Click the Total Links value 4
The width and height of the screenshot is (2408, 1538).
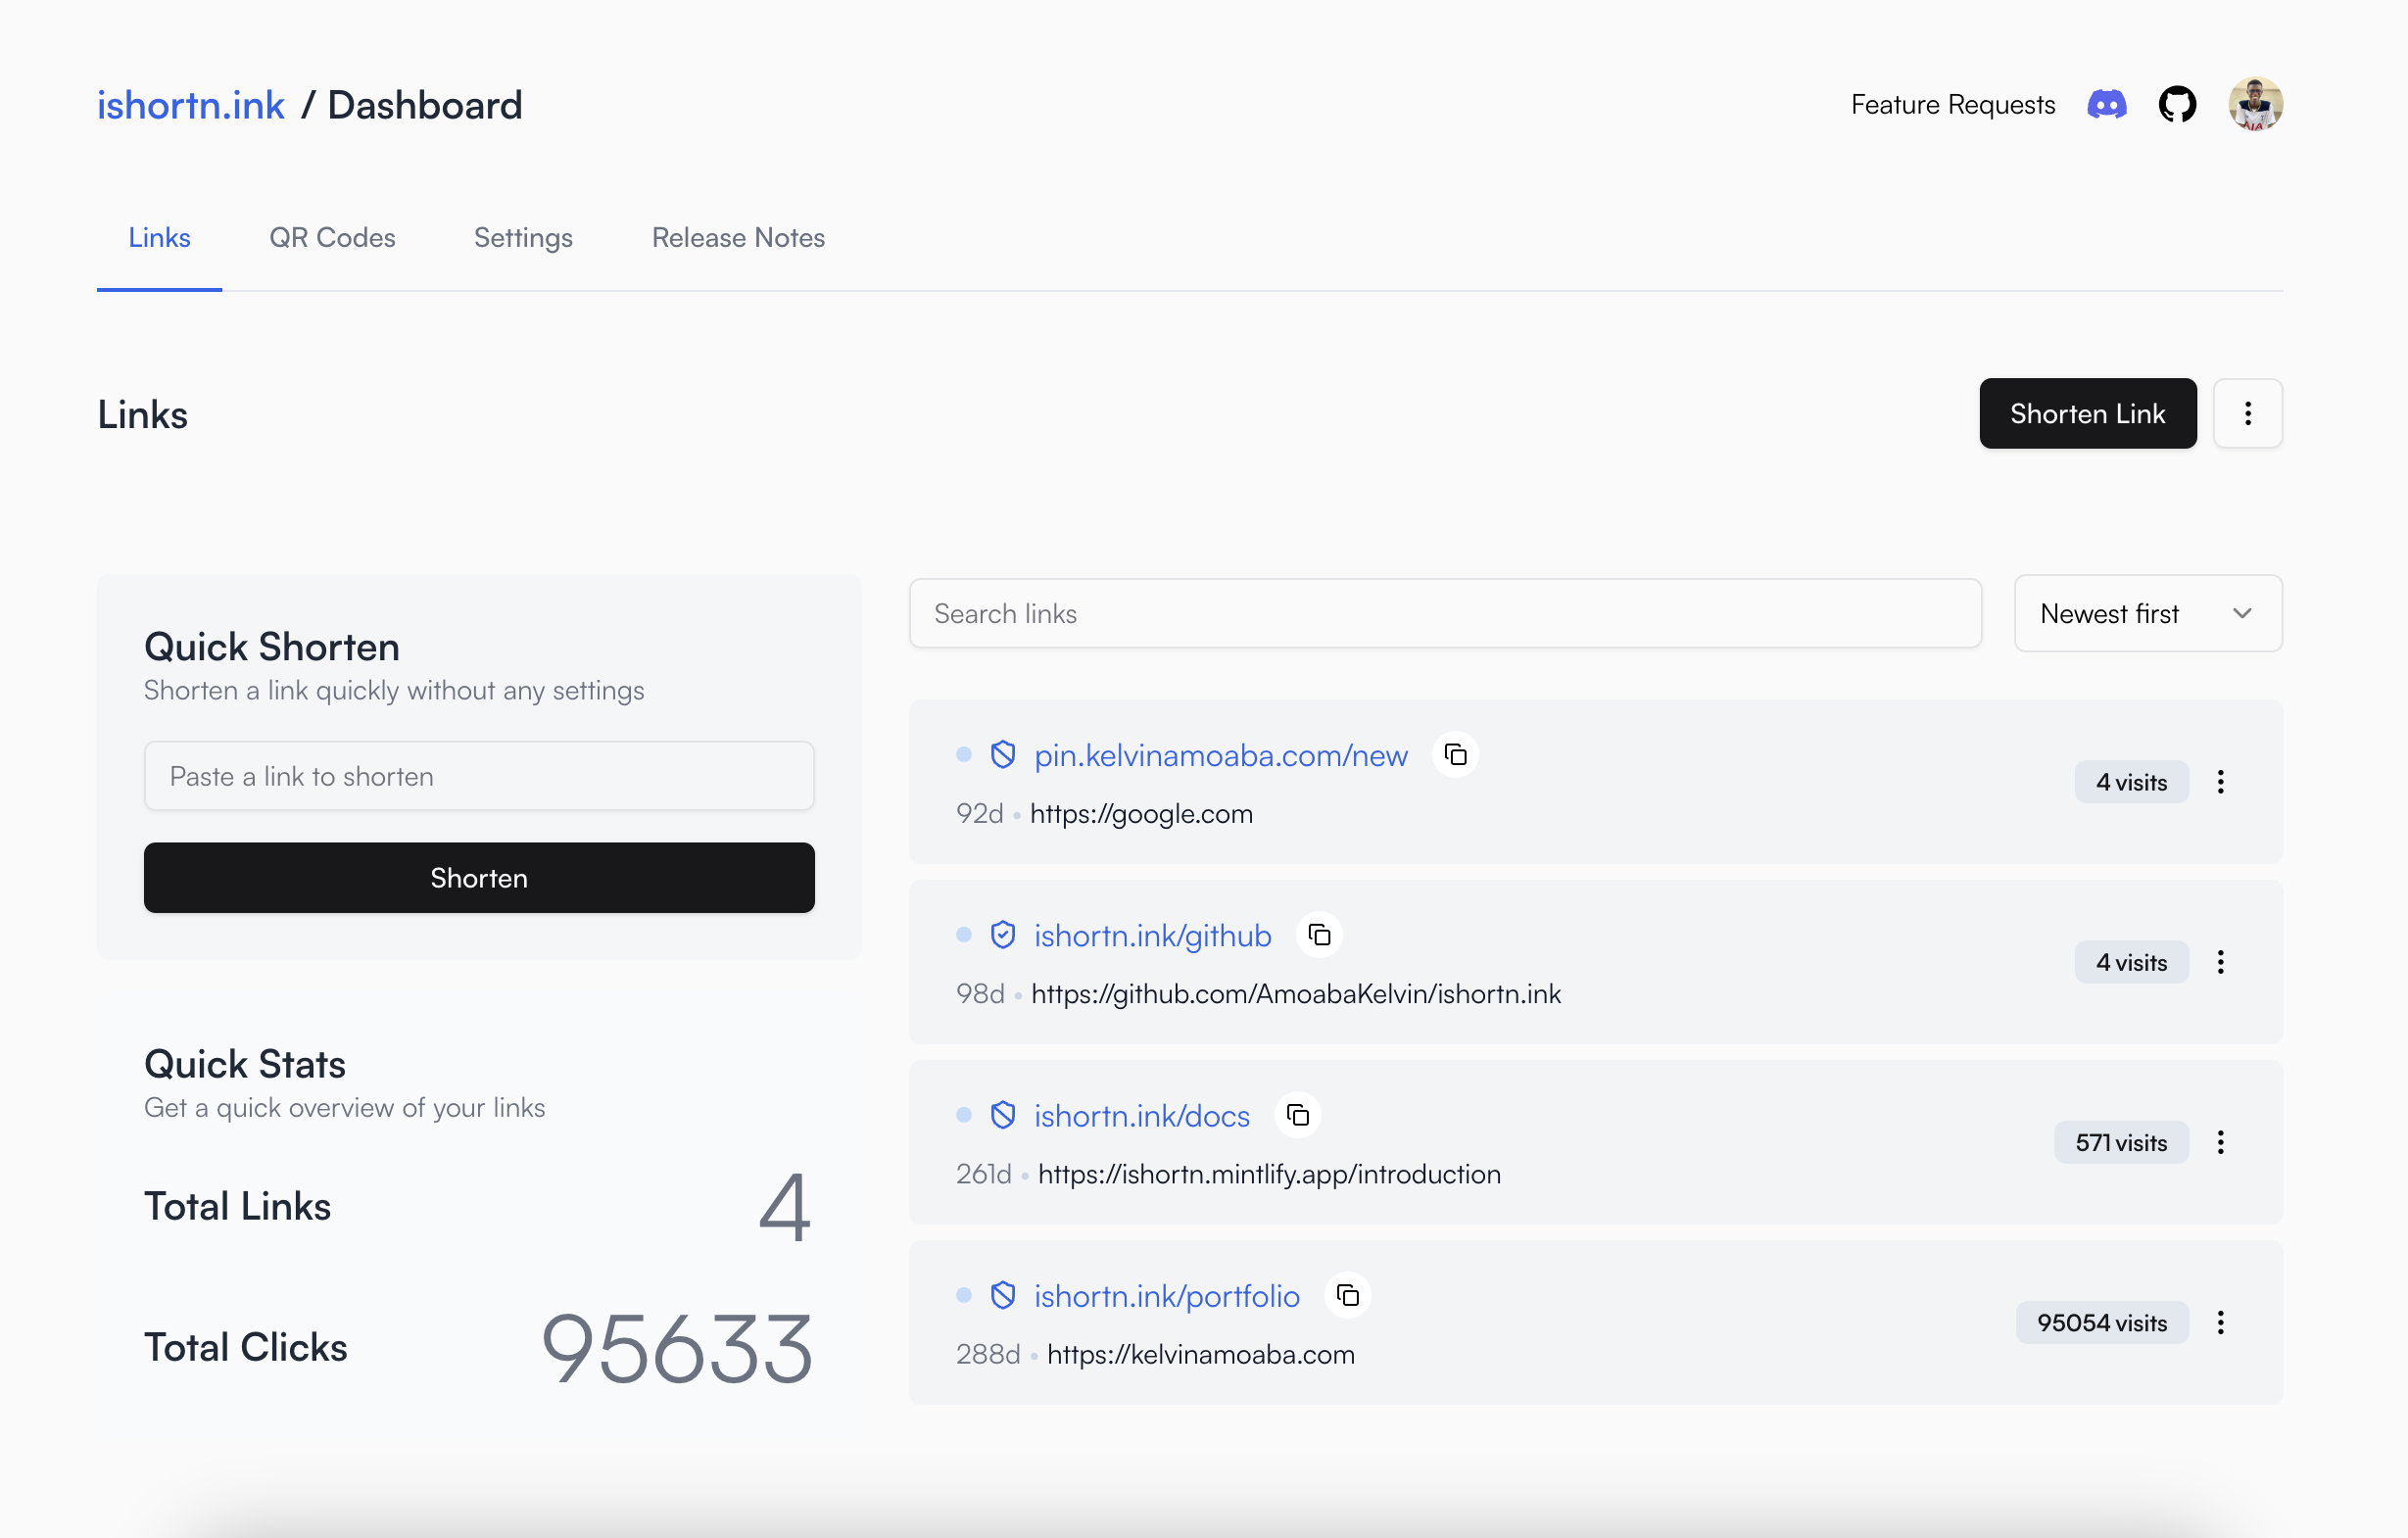point(784,1206)
